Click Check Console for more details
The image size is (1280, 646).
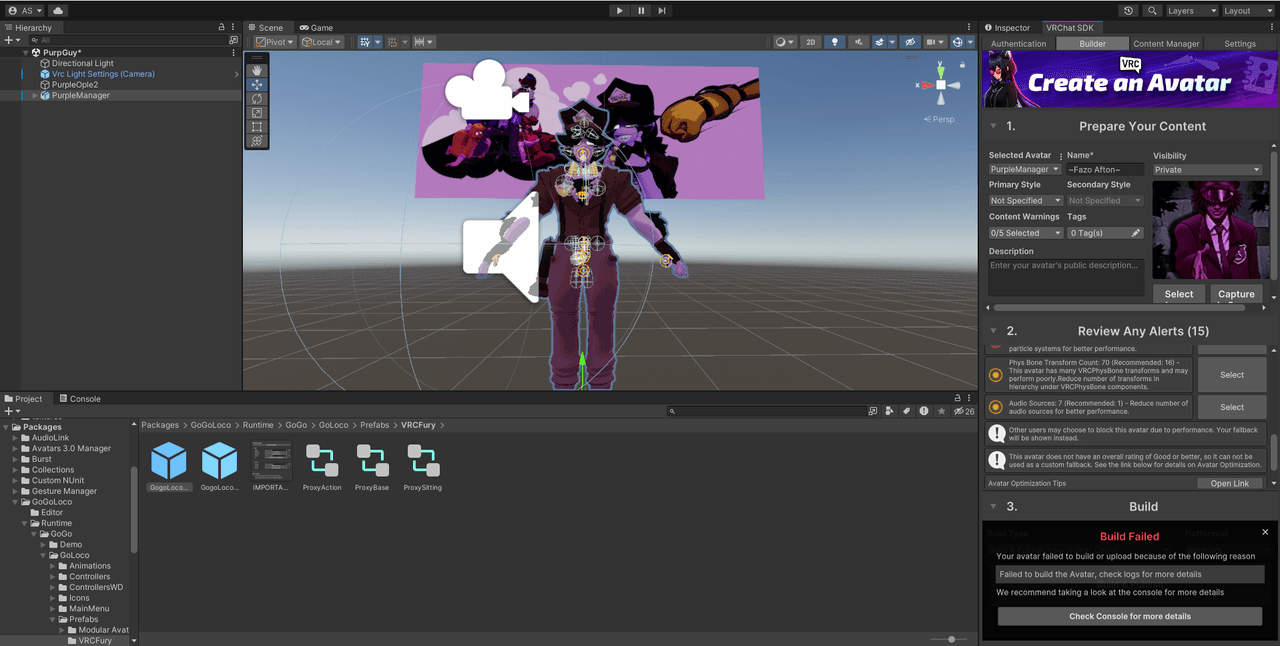point(1130,616)
